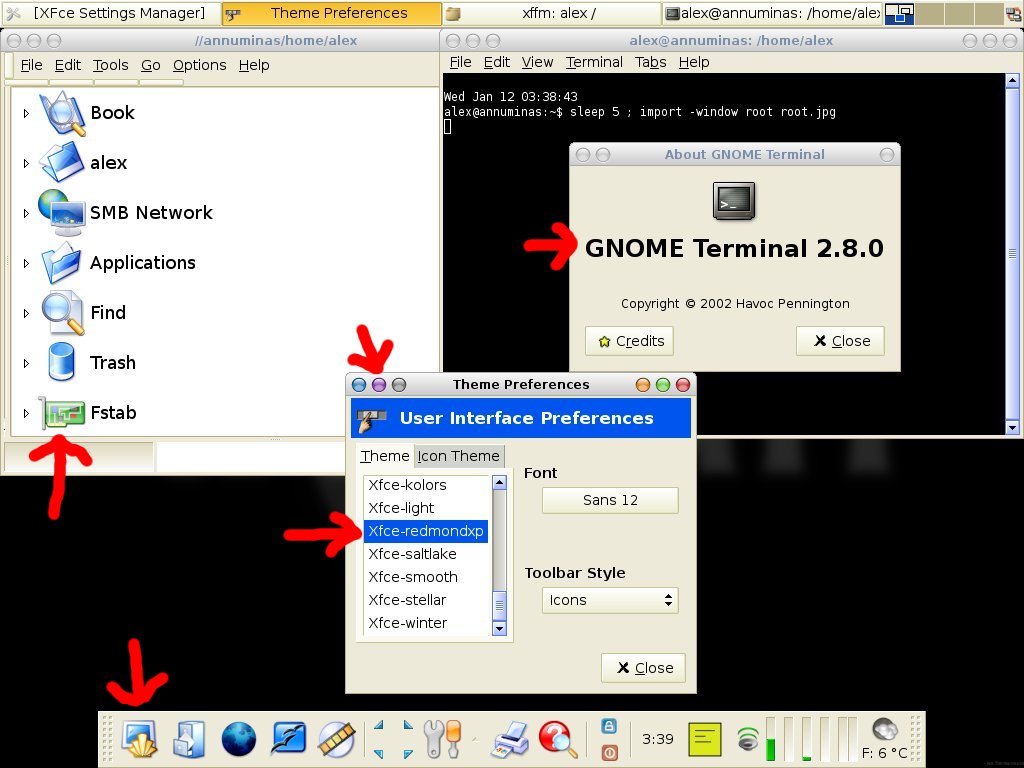The height and width of the screenshot is (768, 1024).
Task: Expand the Applications tree node
Action: 26,263
